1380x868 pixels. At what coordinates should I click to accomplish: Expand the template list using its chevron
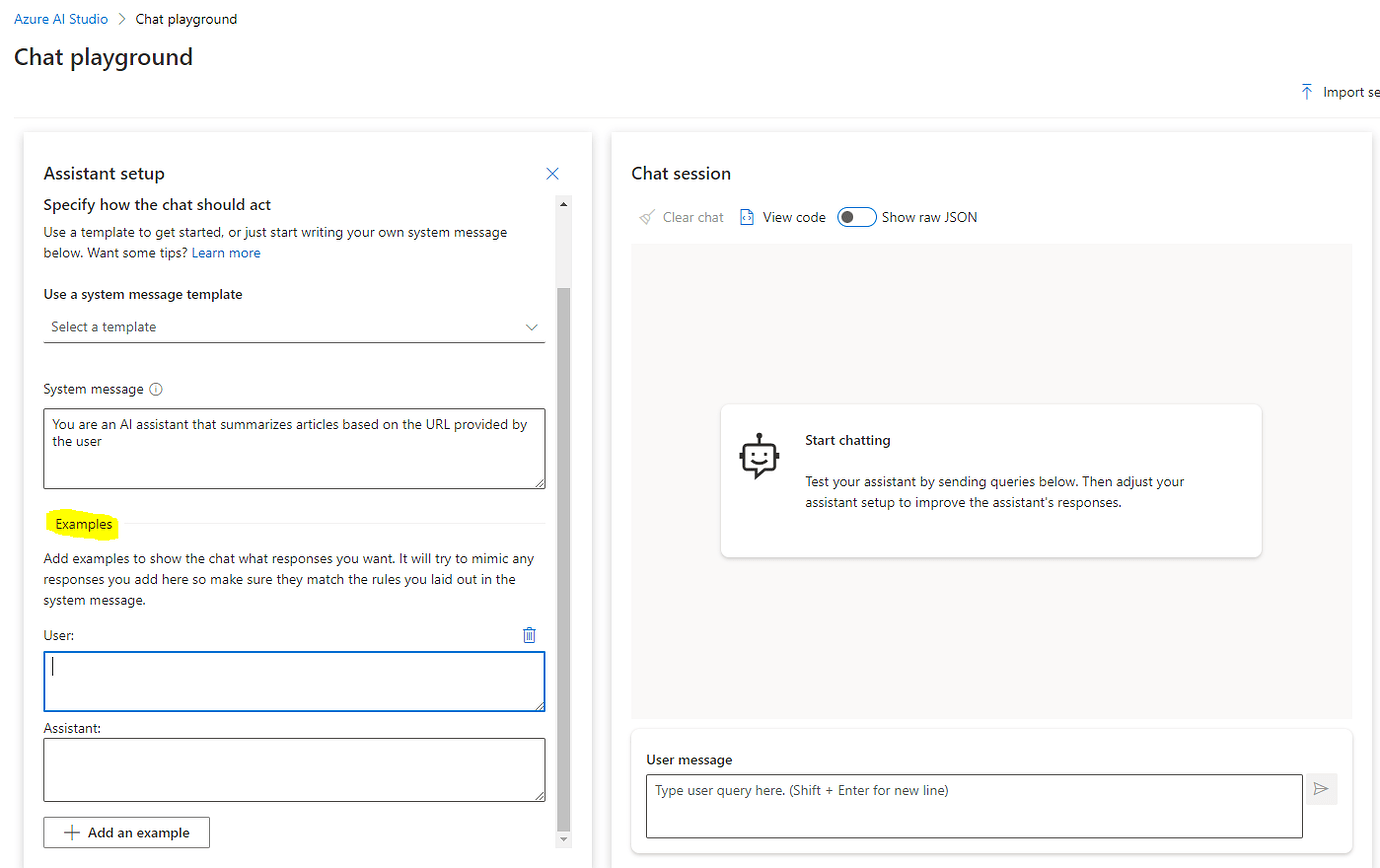tap(532, 327)
